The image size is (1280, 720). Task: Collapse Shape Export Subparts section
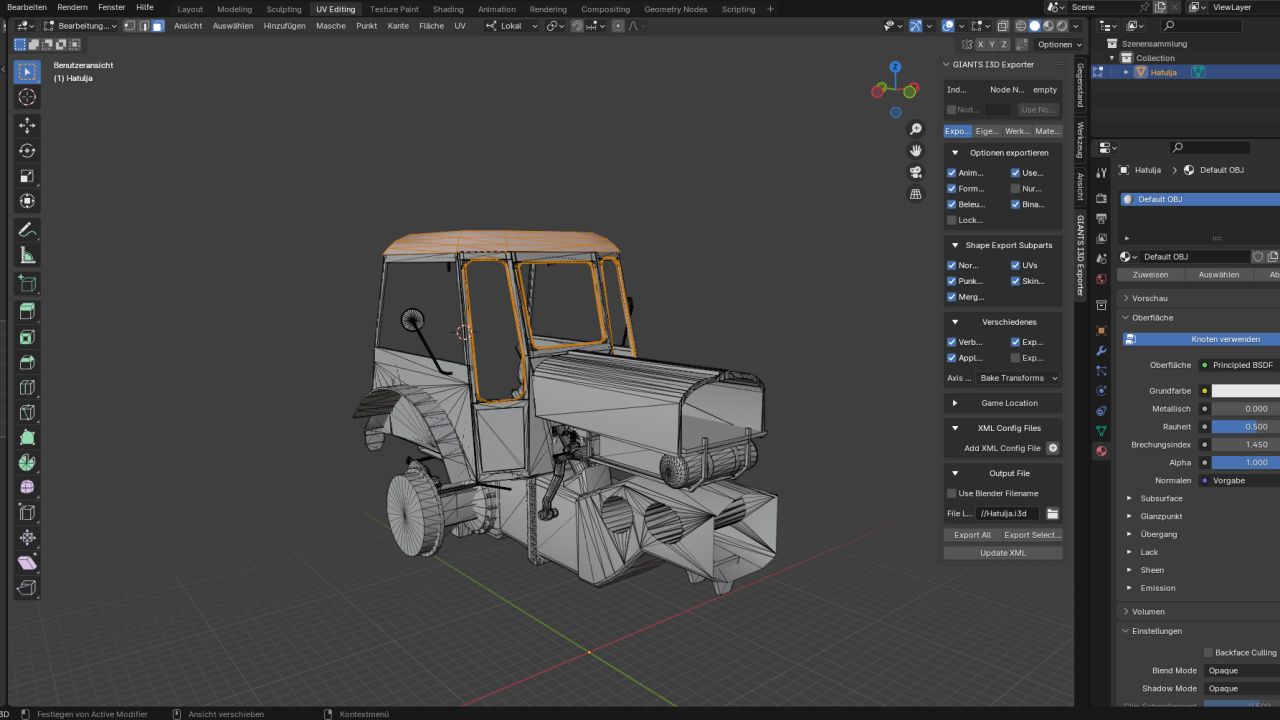pyautogui.click(x=955, y=245)
